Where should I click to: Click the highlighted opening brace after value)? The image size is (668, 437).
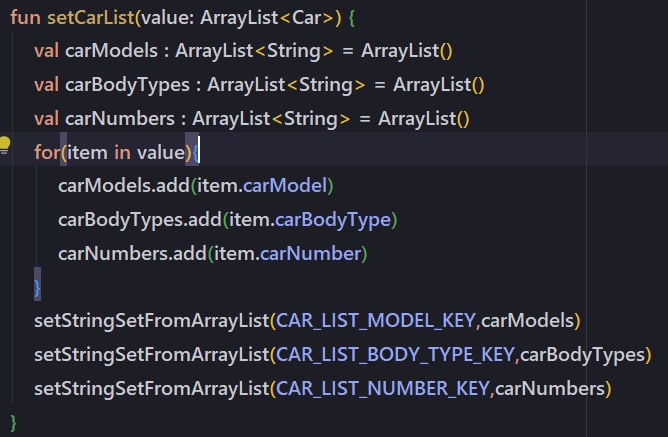point(196,152)
